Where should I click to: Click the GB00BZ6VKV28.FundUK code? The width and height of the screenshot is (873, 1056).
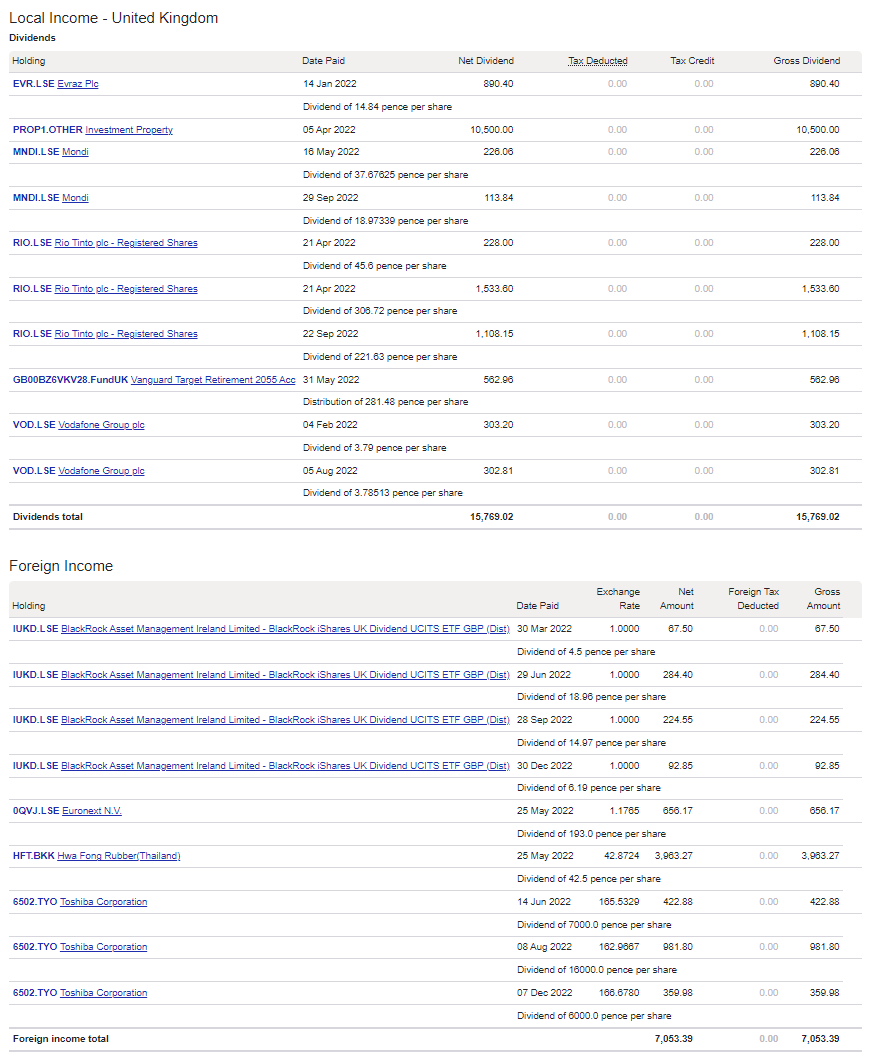tap(70, 379)
